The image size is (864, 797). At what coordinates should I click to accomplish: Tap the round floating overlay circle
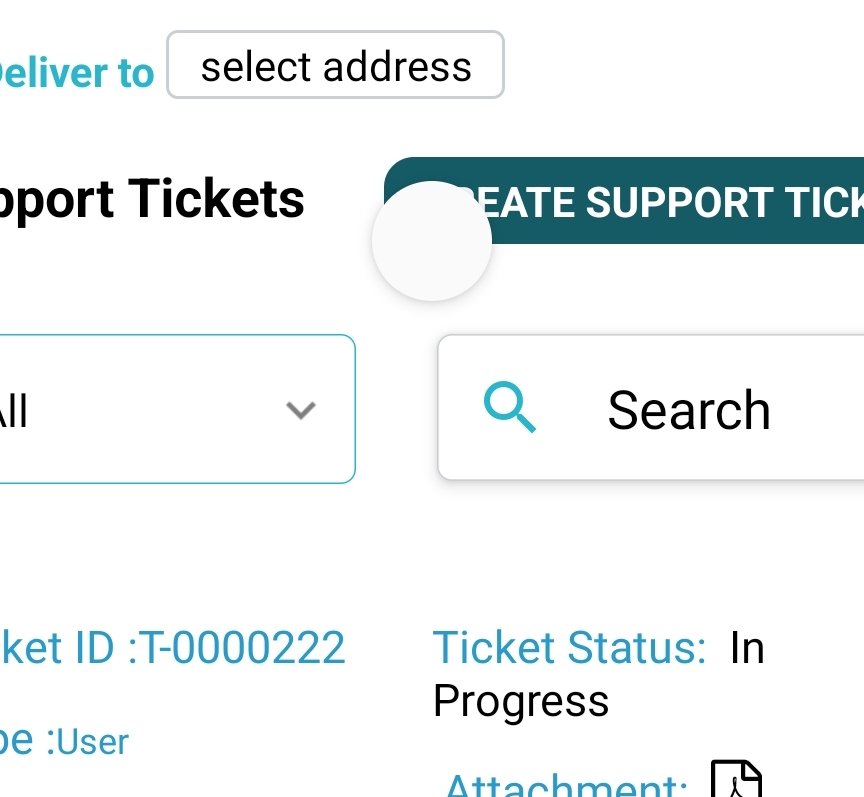pos(431,241)
